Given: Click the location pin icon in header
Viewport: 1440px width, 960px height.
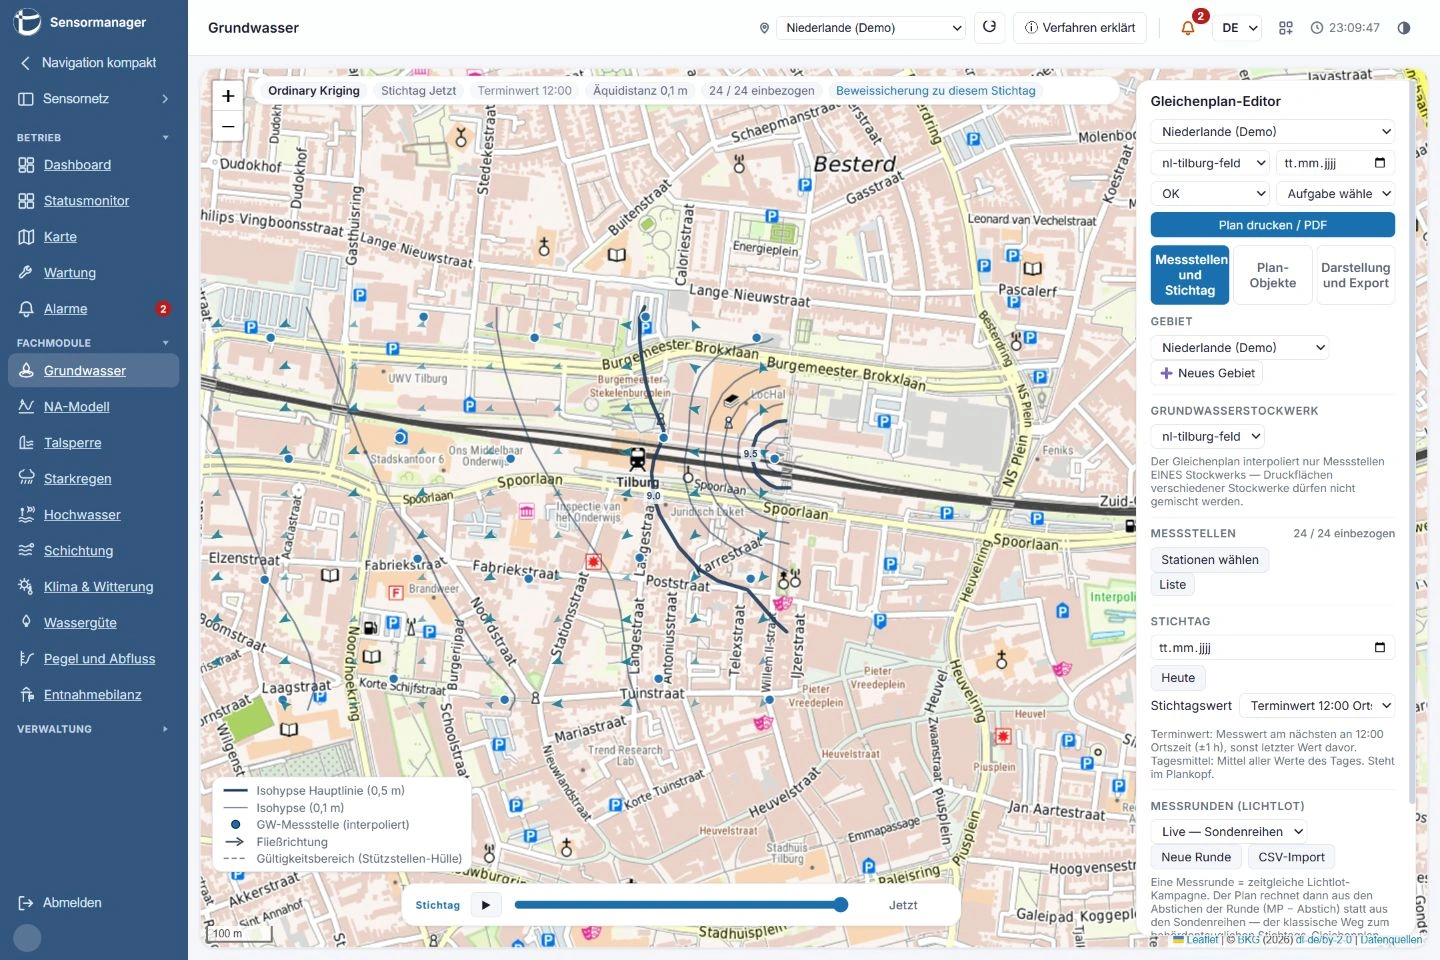Looking at the screenshot, I should [764, 28].
